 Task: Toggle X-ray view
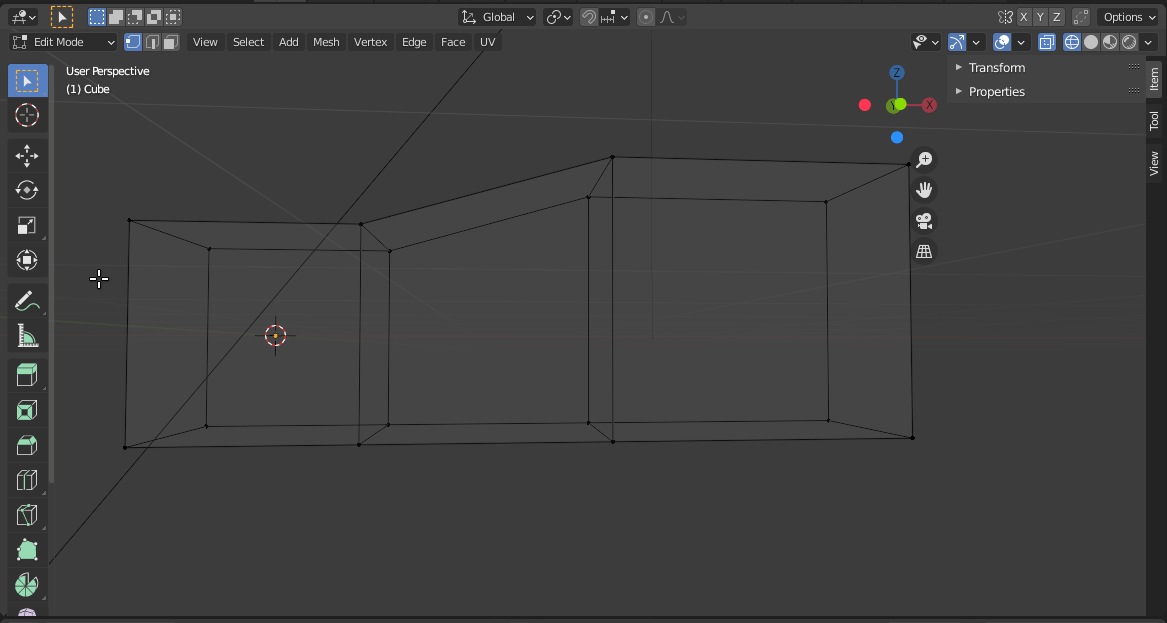1046,42
